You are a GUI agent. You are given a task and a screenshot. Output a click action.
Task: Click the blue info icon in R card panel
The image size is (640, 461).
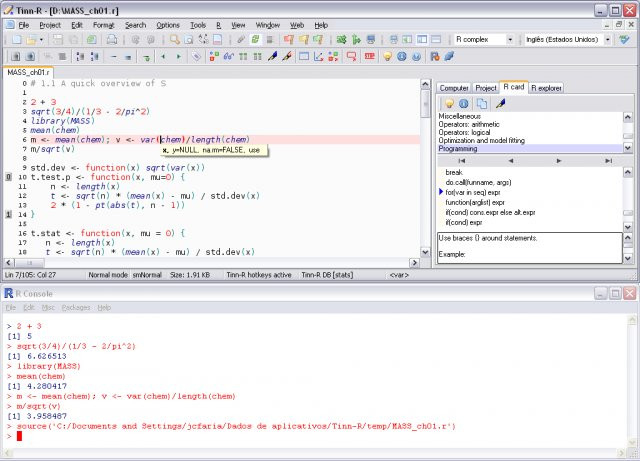click(x=463, y=104)
